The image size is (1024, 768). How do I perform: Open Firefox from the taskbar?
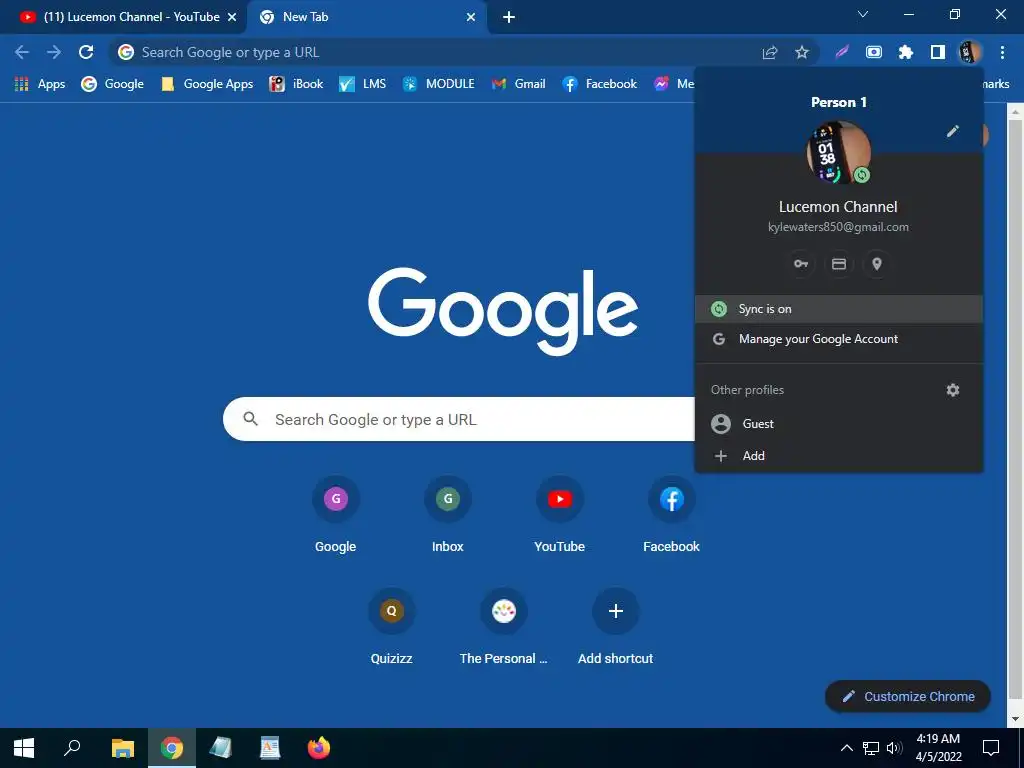(319, 748)
